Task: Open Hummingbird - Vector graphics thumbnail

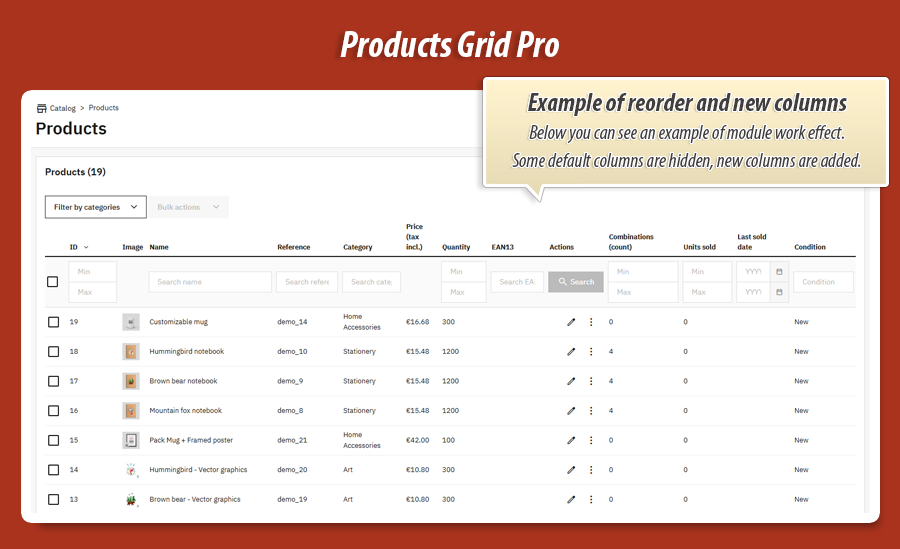Action: pyautogui.click(x=131, y=470)
